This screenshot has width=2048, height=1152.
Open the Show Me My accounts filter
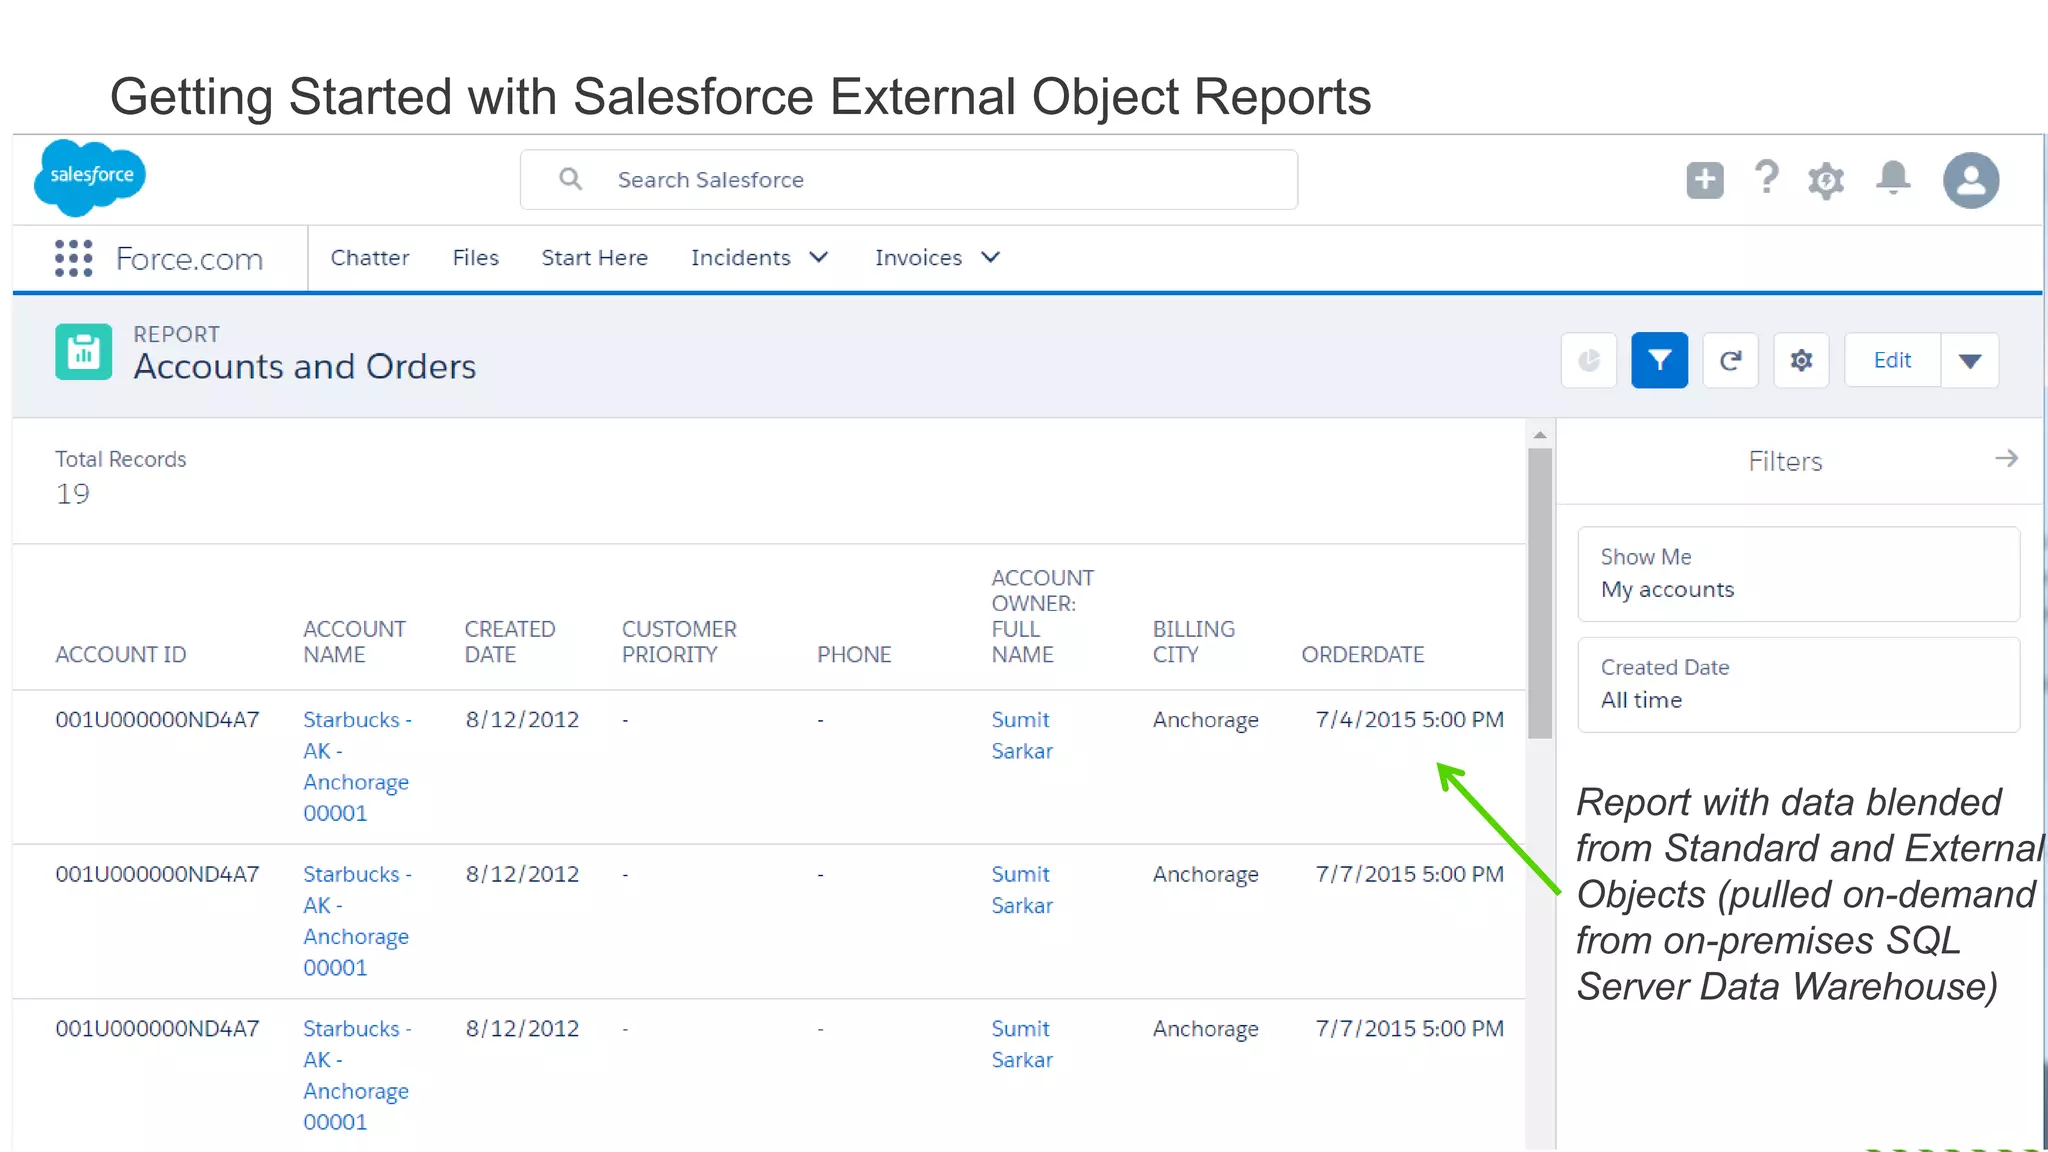click(x=1799, y=574)
